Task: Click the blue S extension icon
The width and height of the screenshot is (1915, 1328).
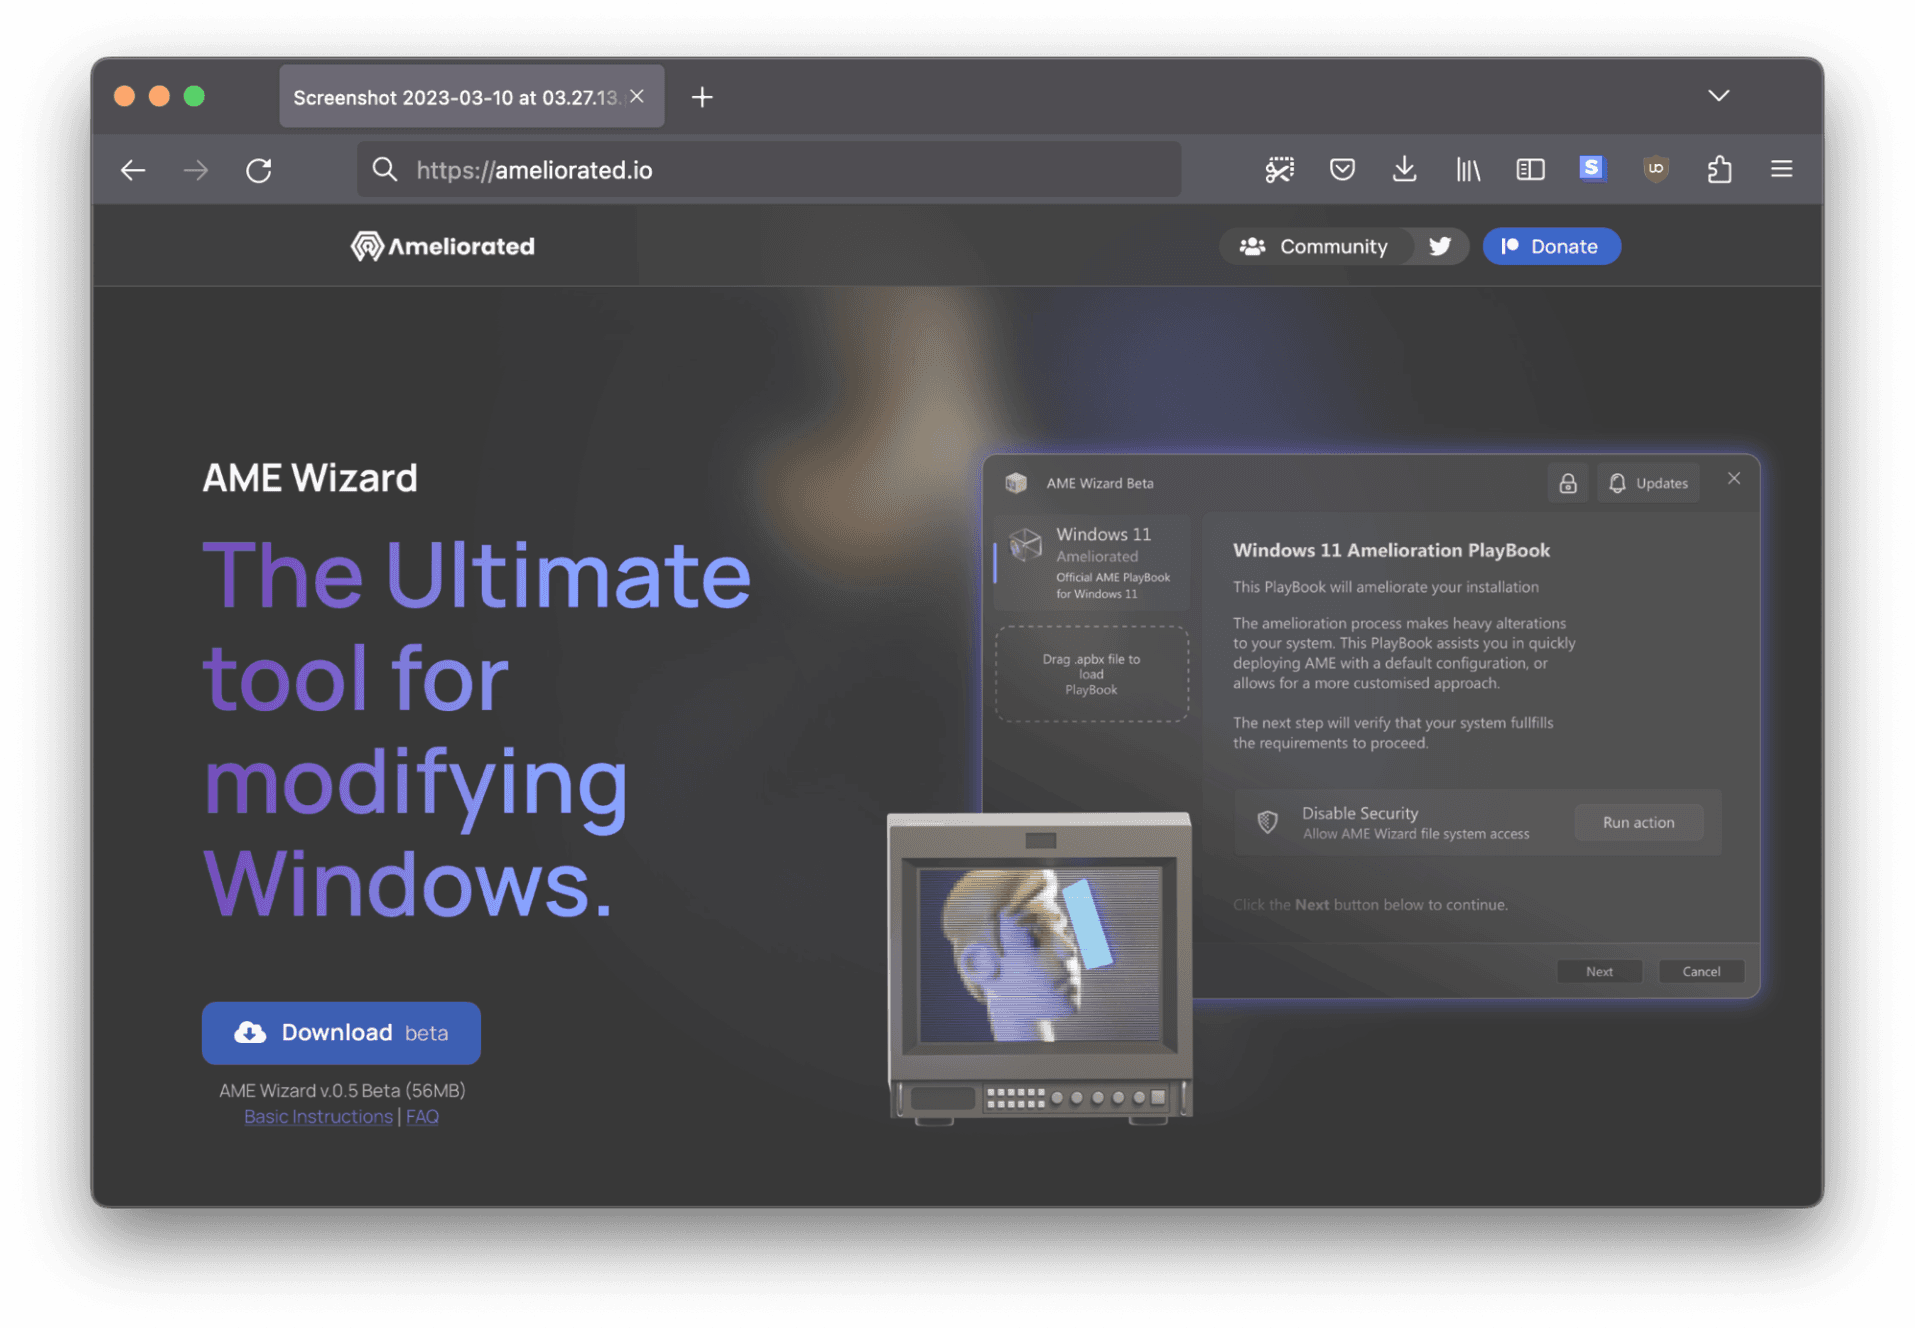Action: click(1592, 168)
